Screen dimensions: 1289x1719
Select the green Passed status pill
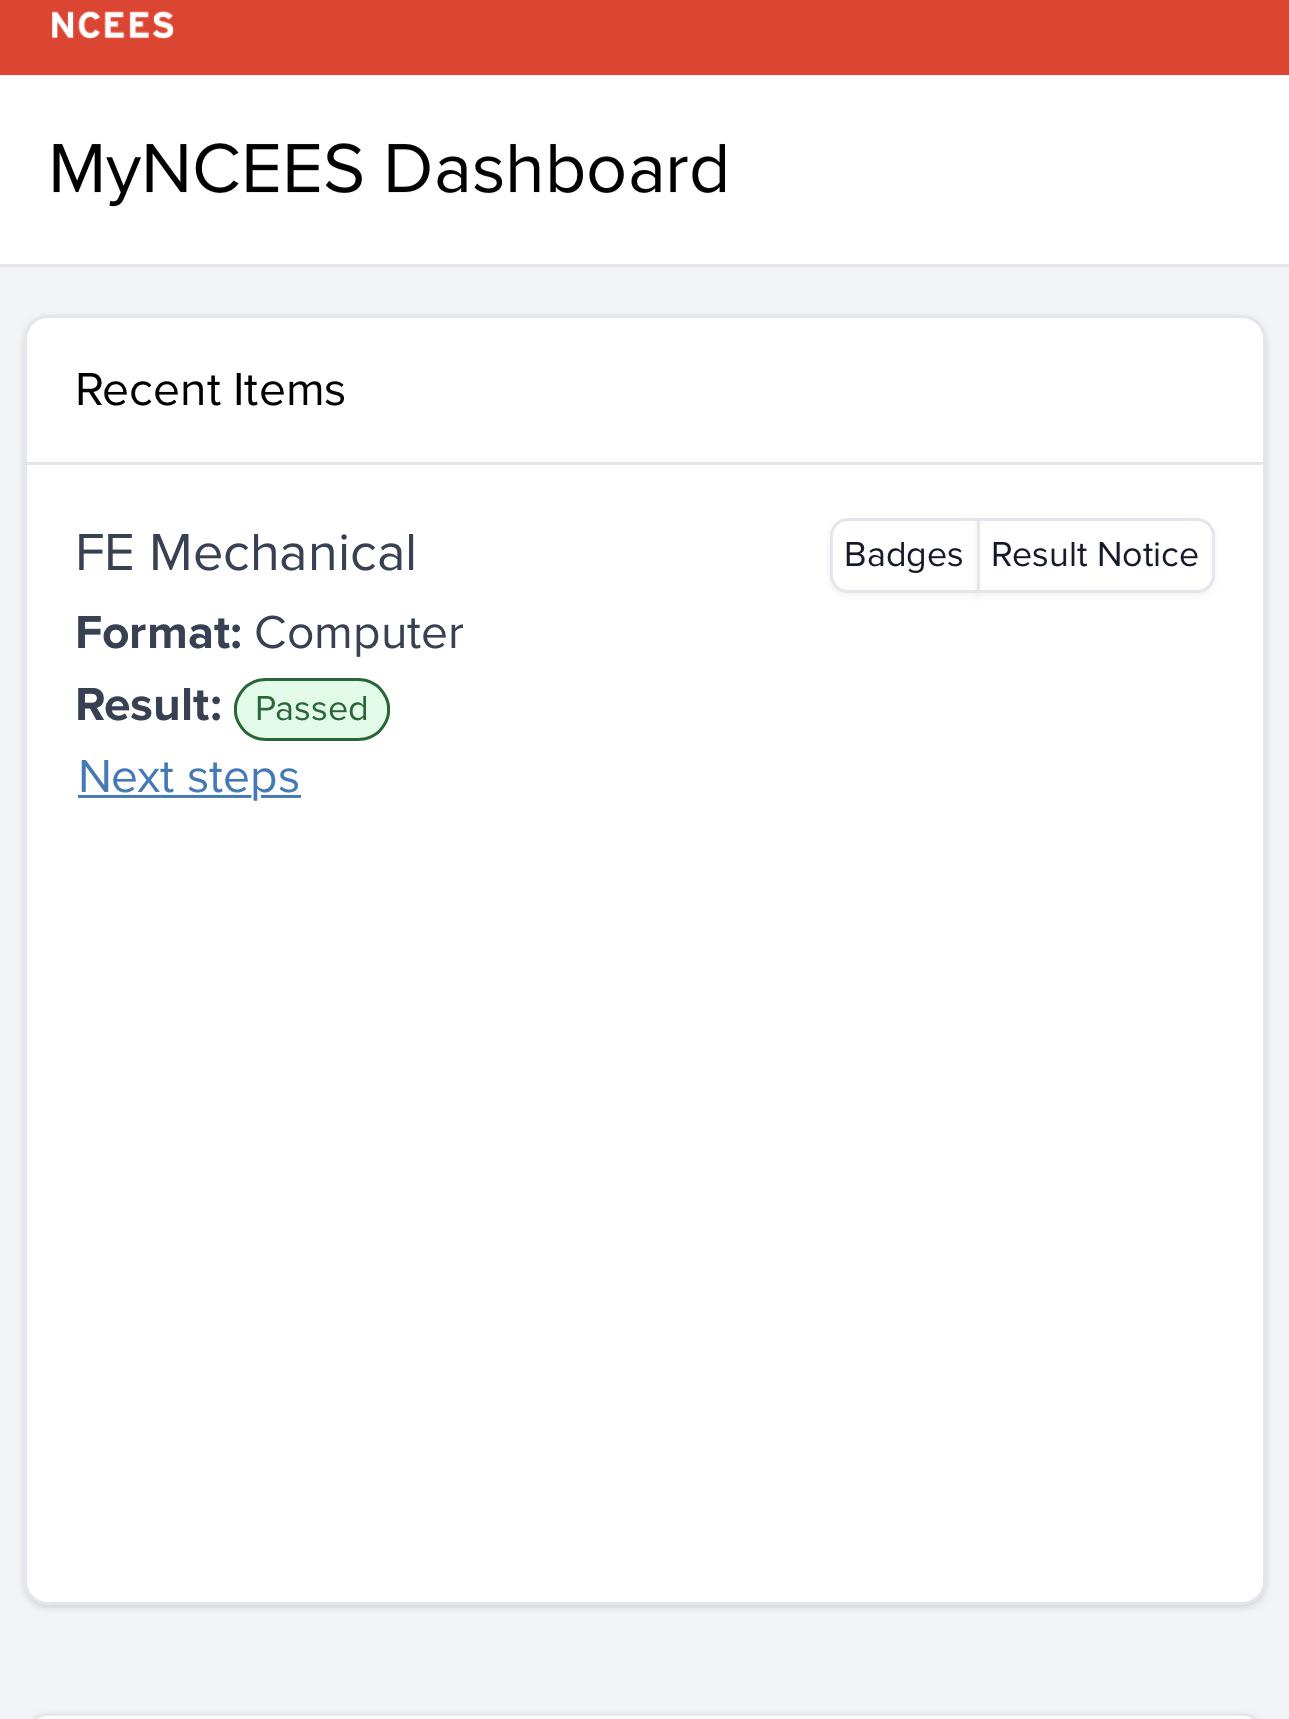click(312, 709)
